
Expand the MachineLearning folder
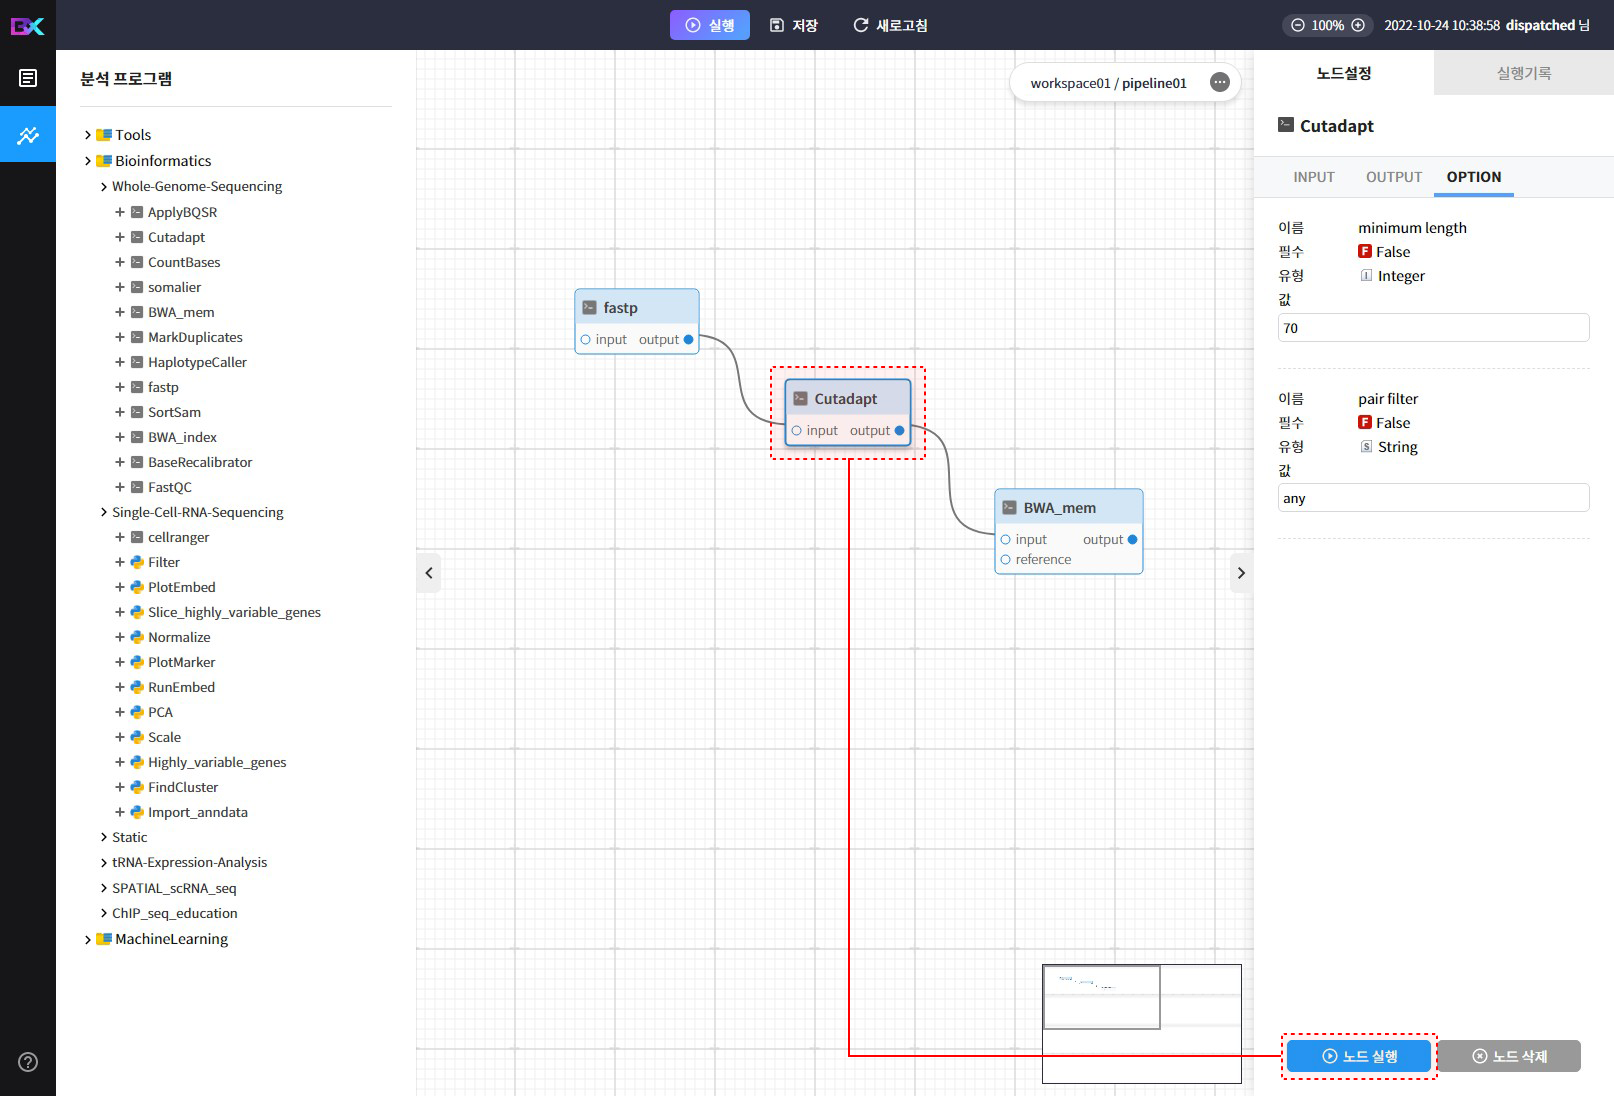pos(88,940)
